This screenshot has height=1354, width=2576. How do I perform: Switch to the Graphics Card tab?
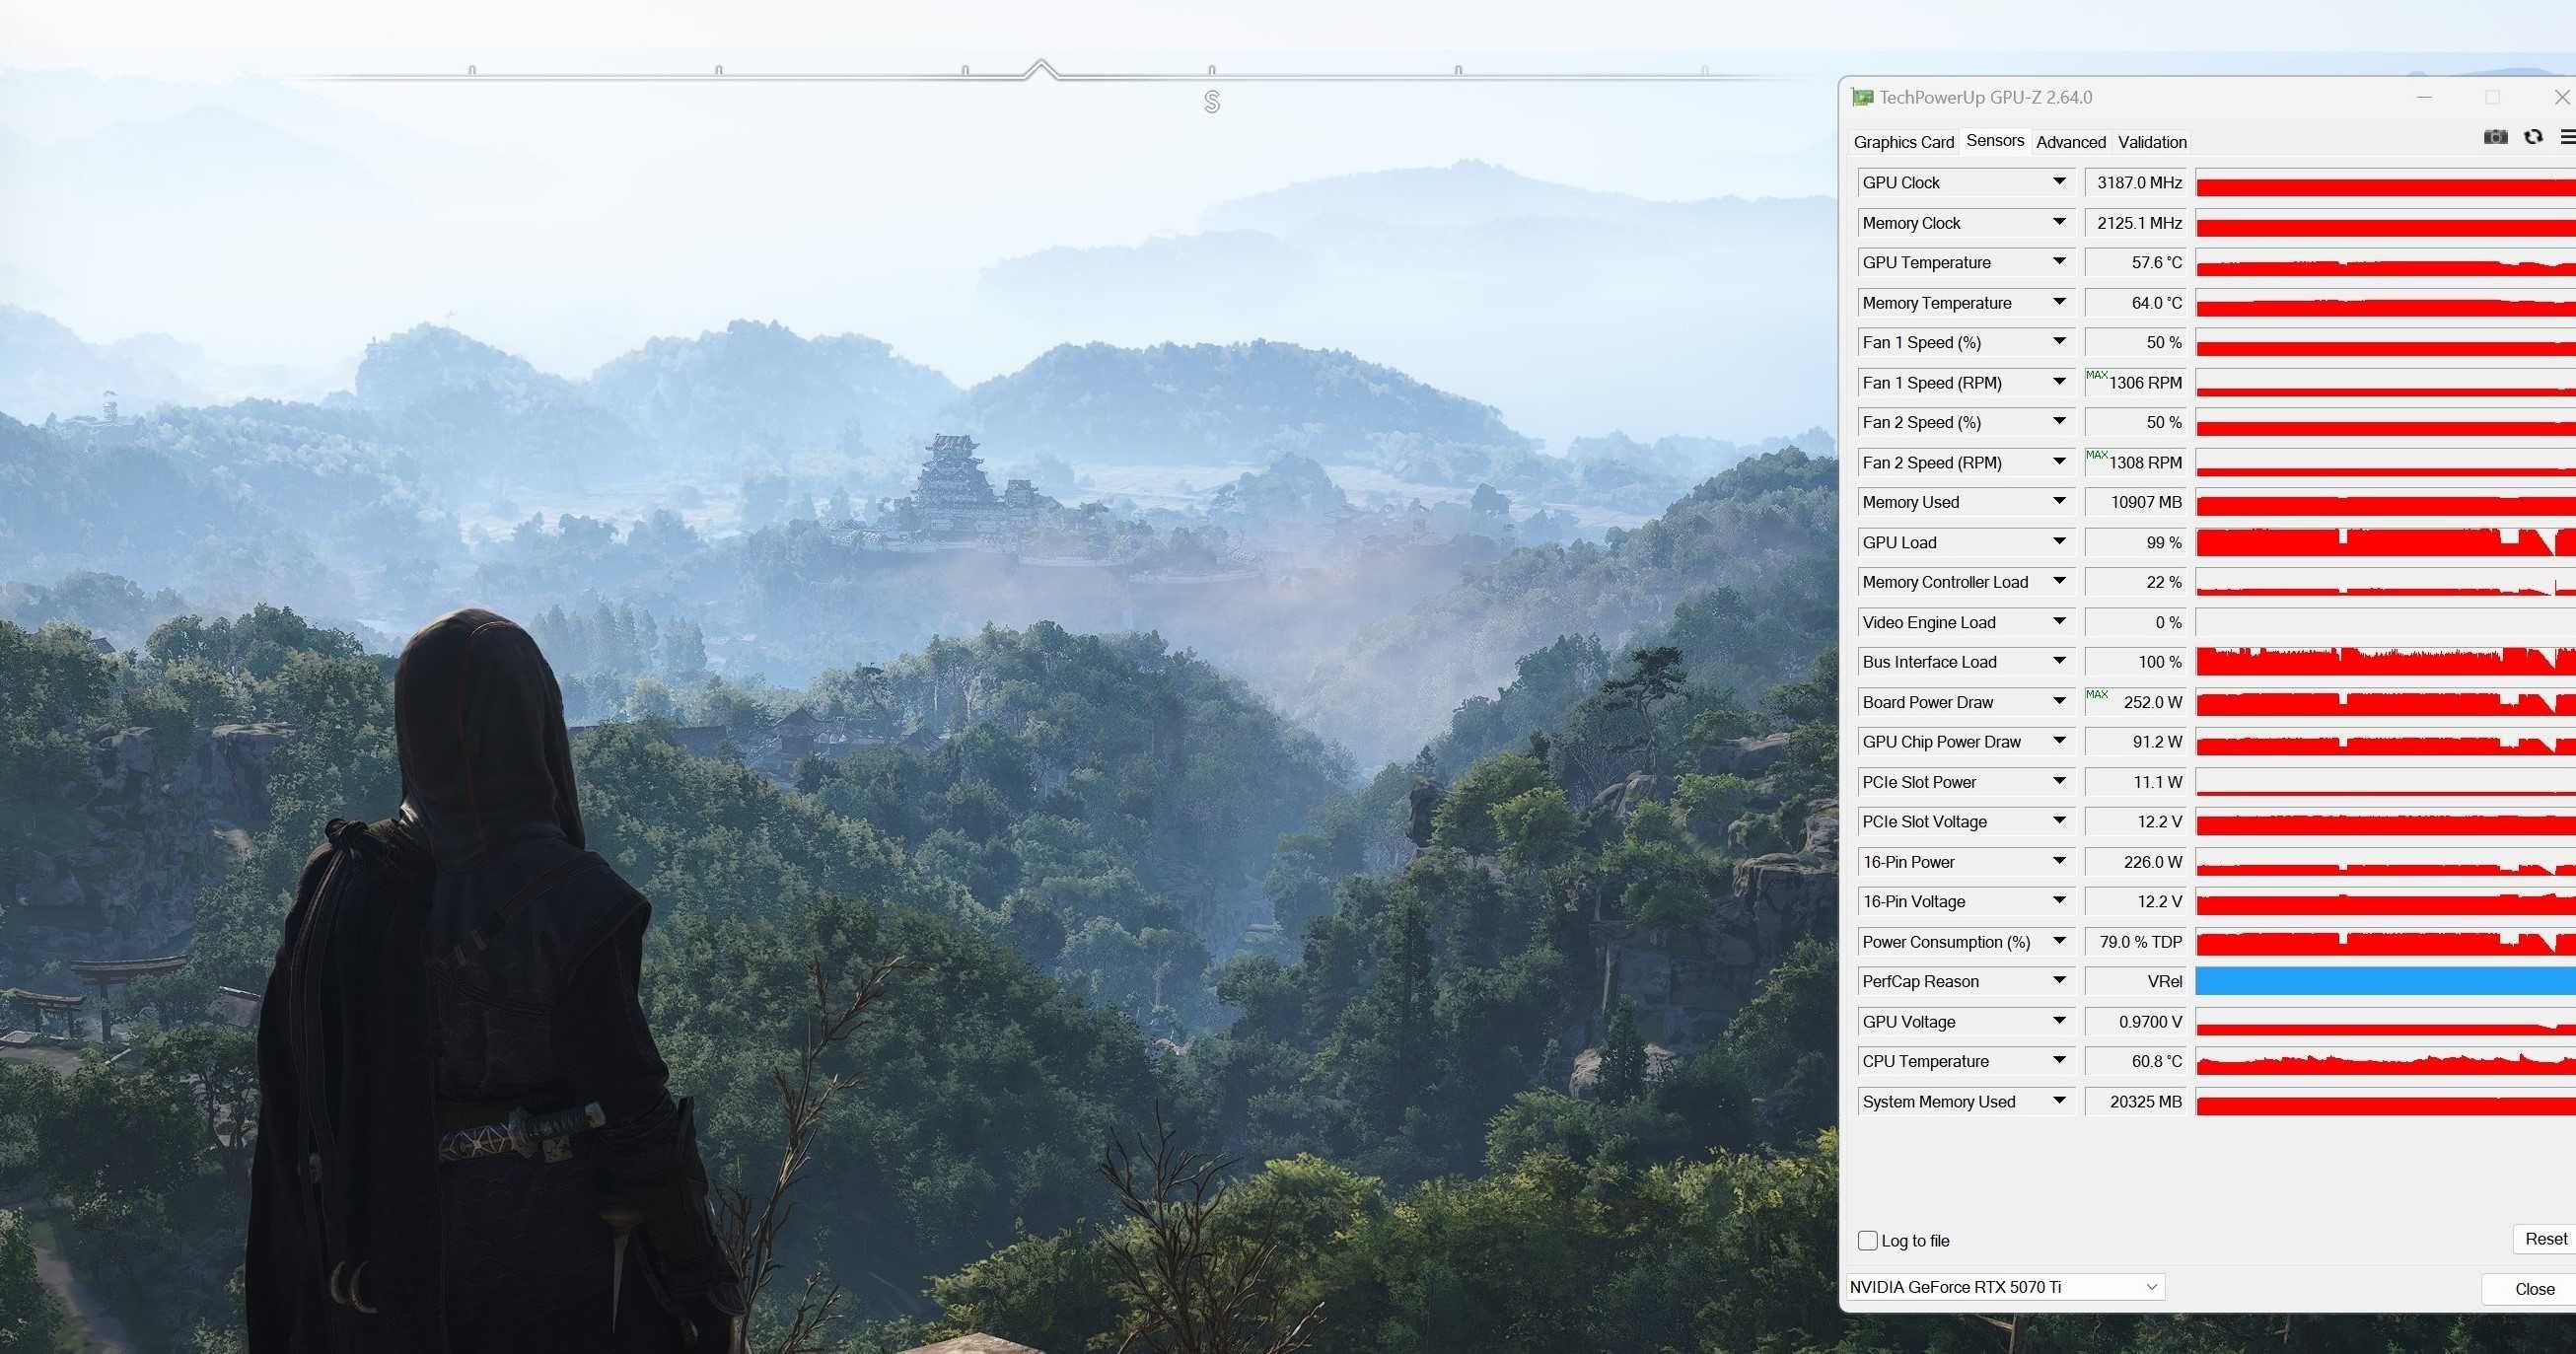[x=1903, y=142]
